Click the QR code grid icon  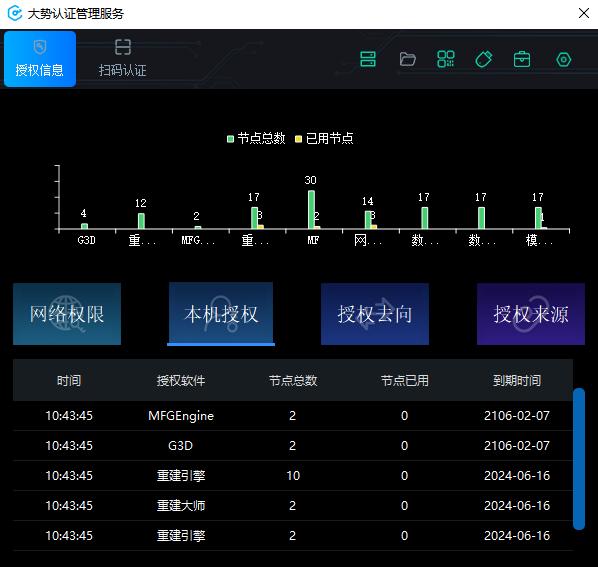pos(446,59)
